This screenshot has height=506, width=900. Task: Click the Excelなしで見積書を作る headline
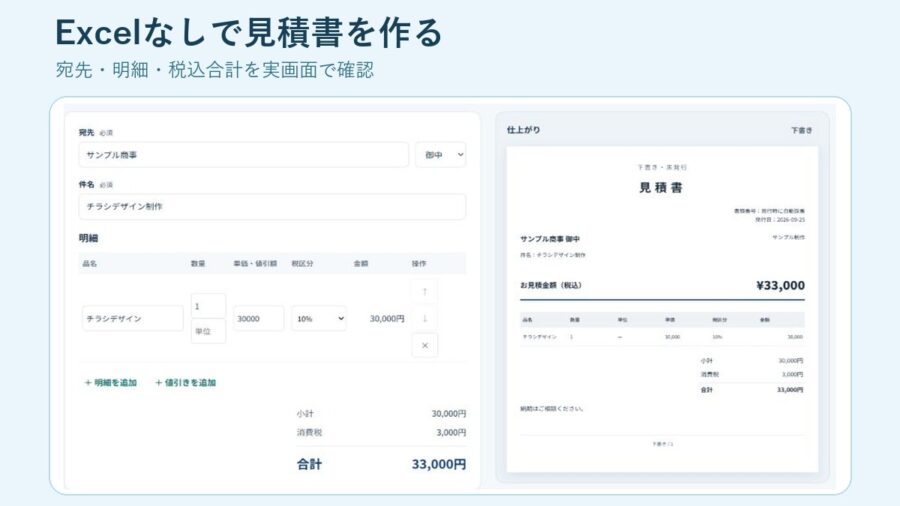pyautogui.click(x=249, y=32)
